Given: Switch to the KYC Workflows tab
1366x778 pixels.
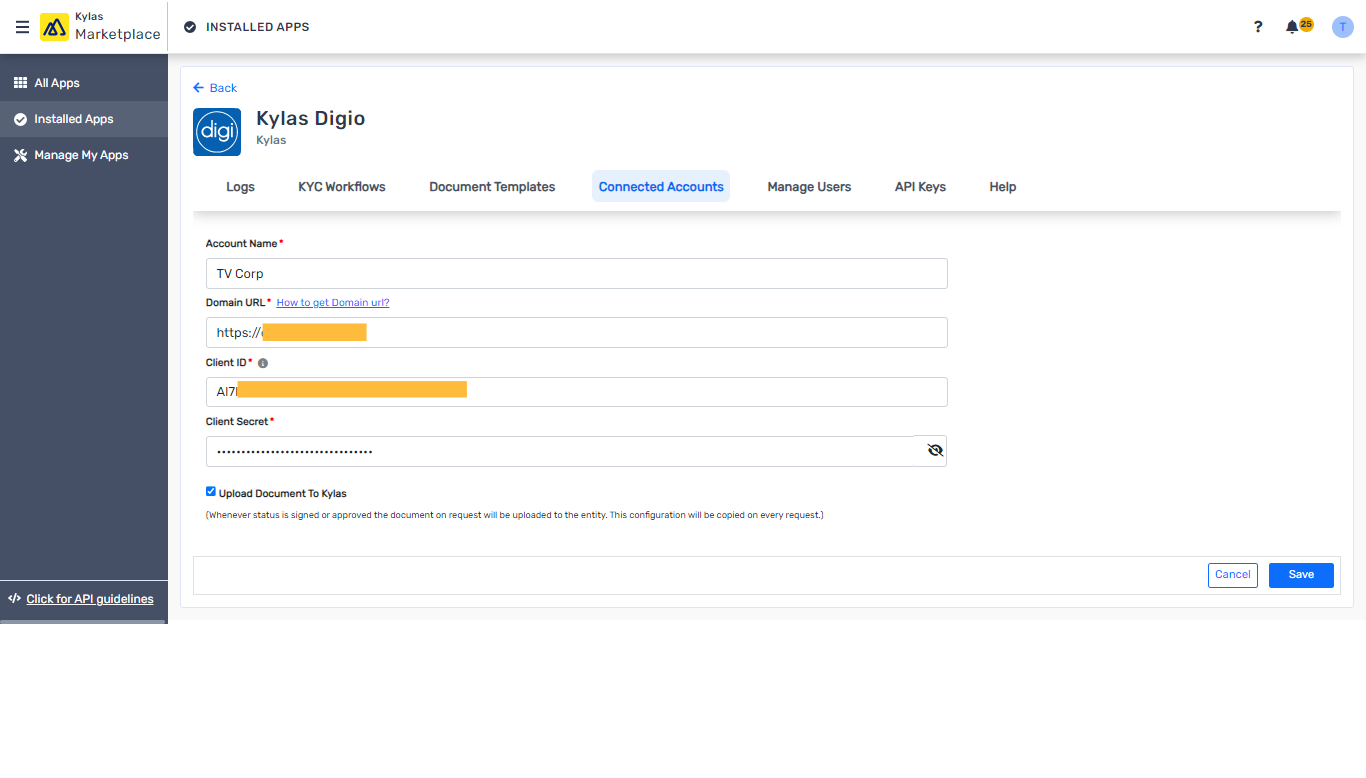Looking at the screenshot, I should (x=341, y=186).
